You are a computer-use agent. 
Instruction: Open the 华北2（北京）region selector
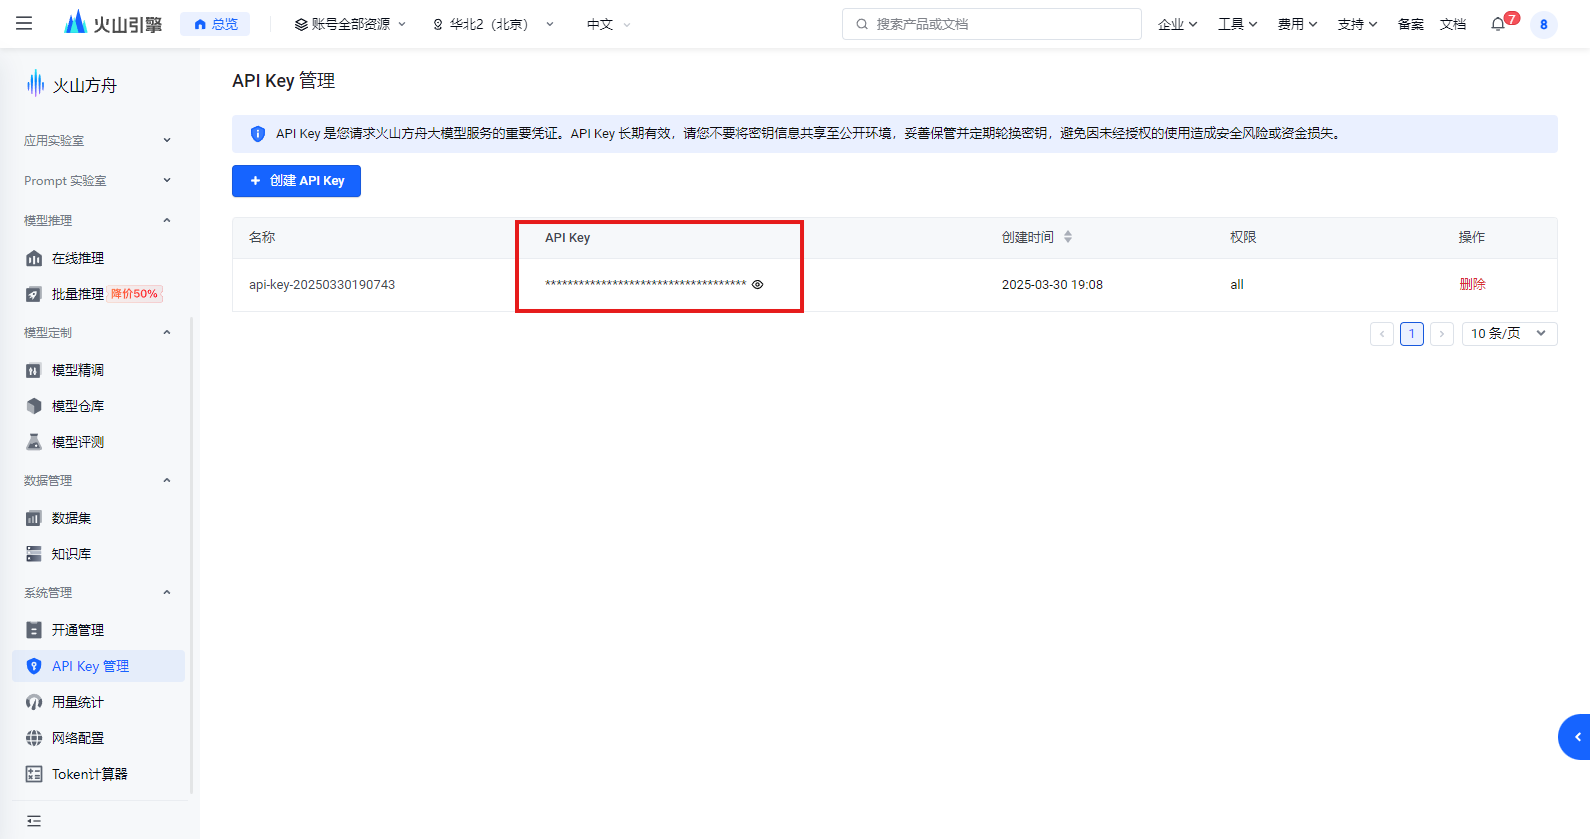pos(493,24)
